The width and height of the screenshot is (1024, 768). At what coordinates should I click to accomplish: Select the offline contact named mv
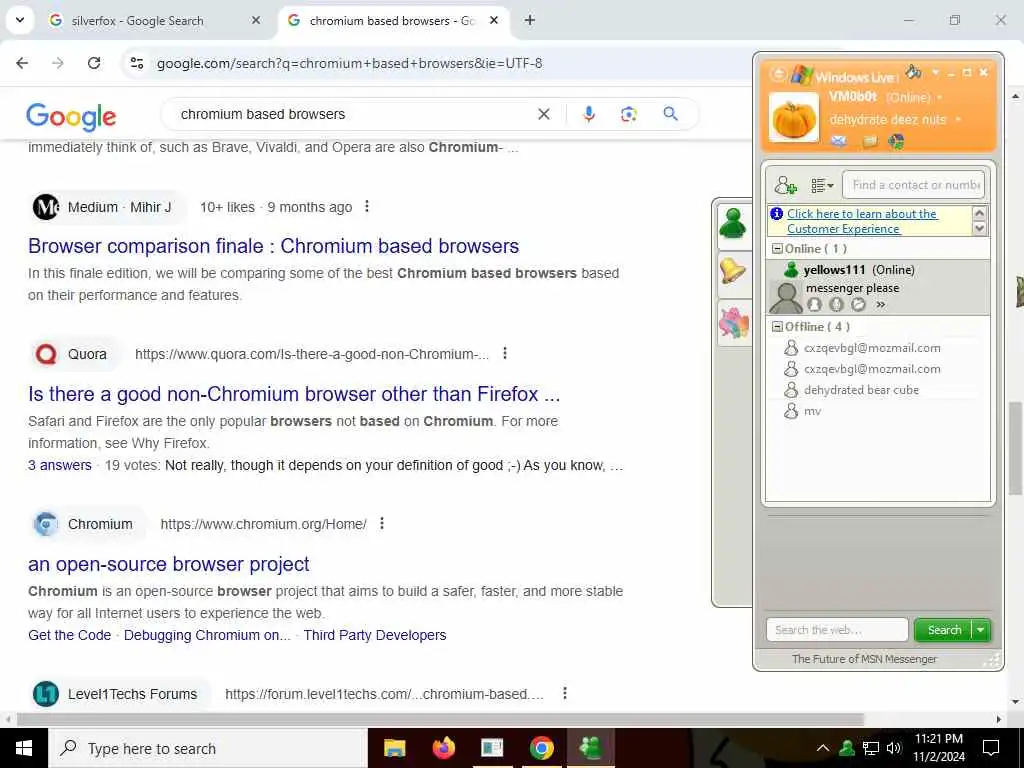pyautogui.click(x=812, y=411)
